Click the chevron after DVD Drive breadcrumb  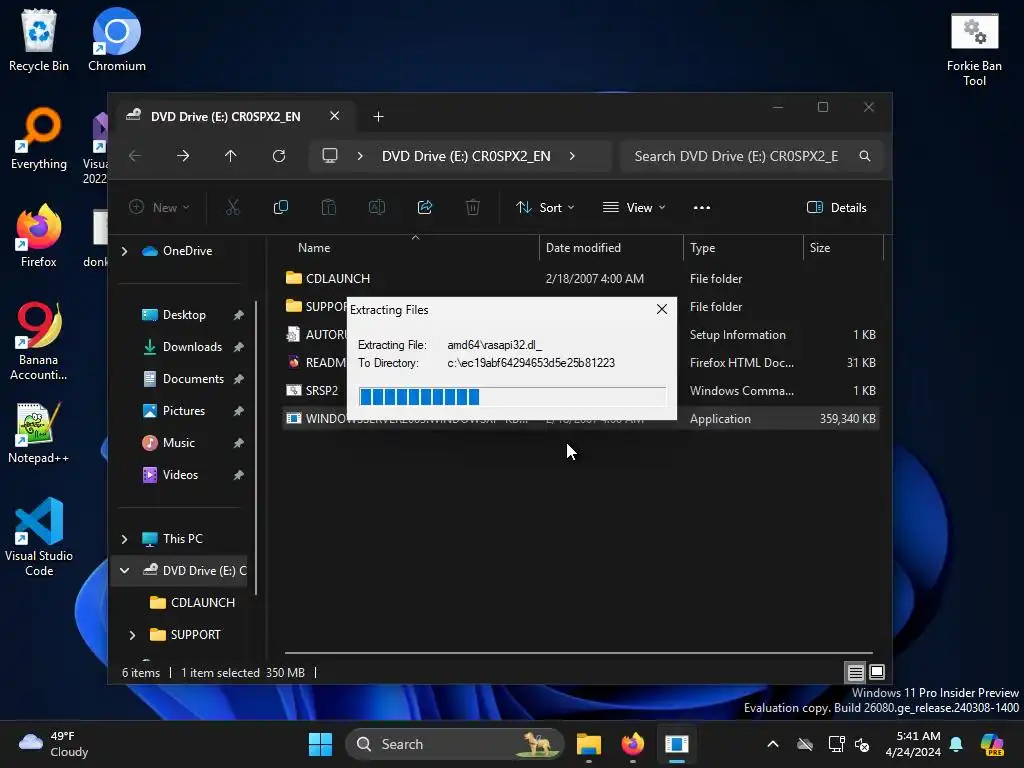pyautogui.click(x=572, y=156)
